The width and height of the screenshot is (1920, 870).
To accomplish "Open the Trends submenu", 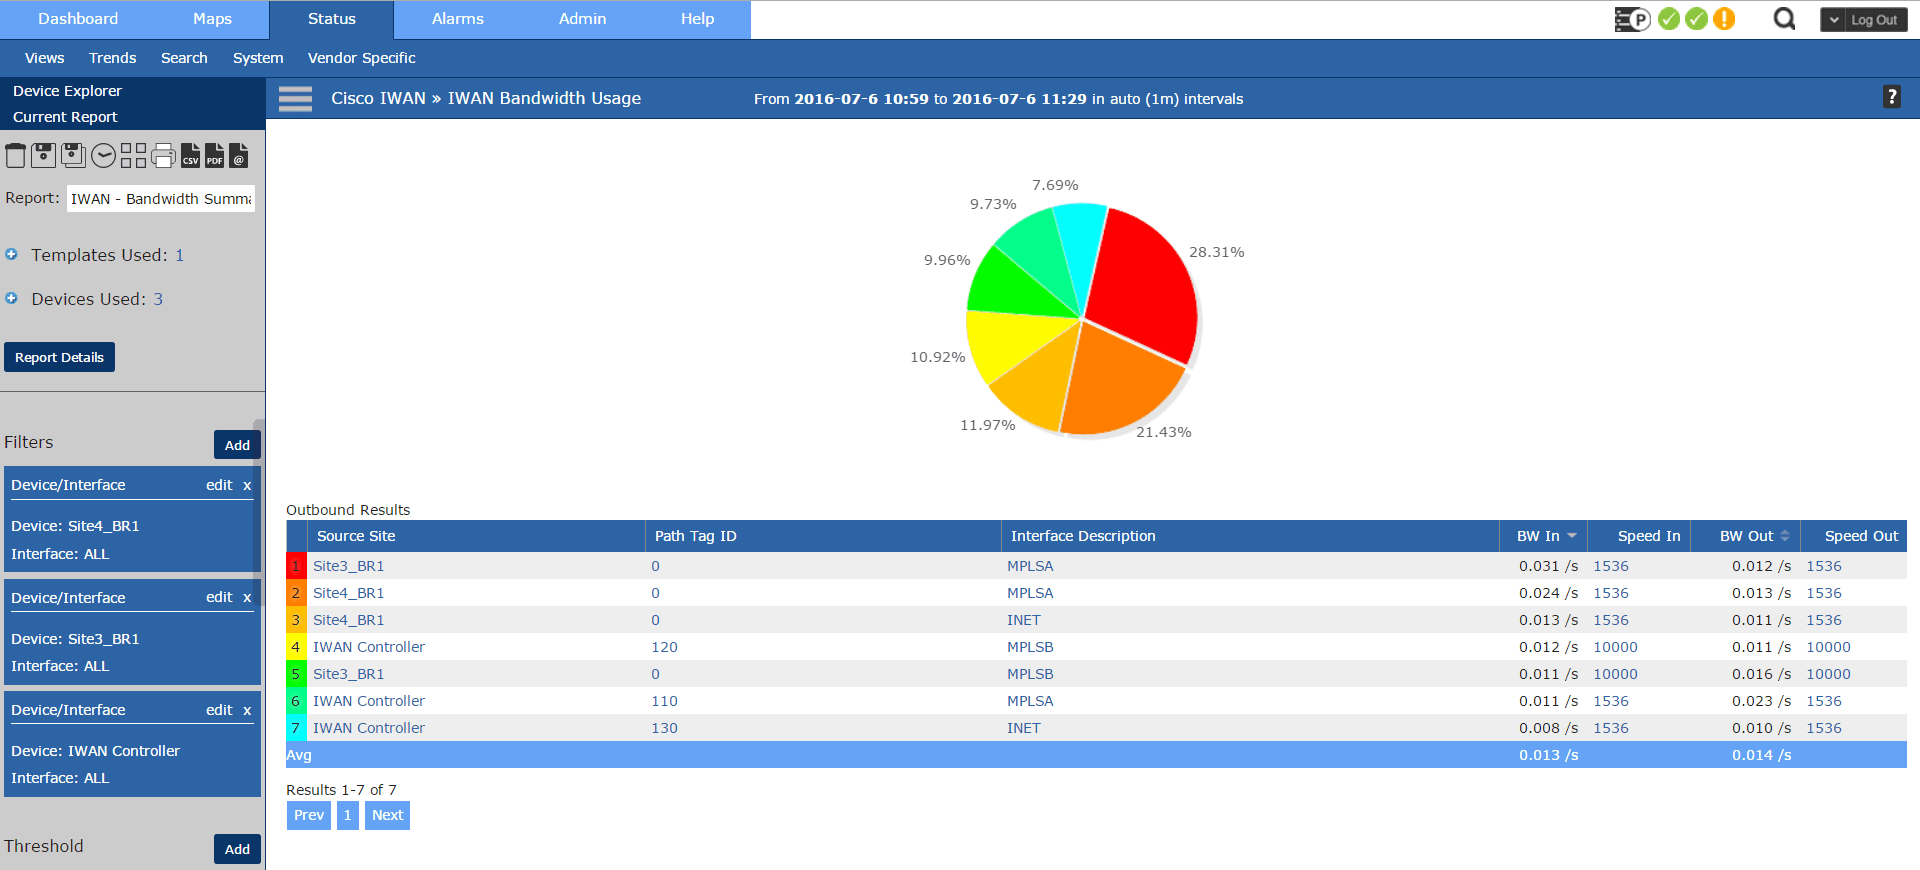I will [112, 58].
